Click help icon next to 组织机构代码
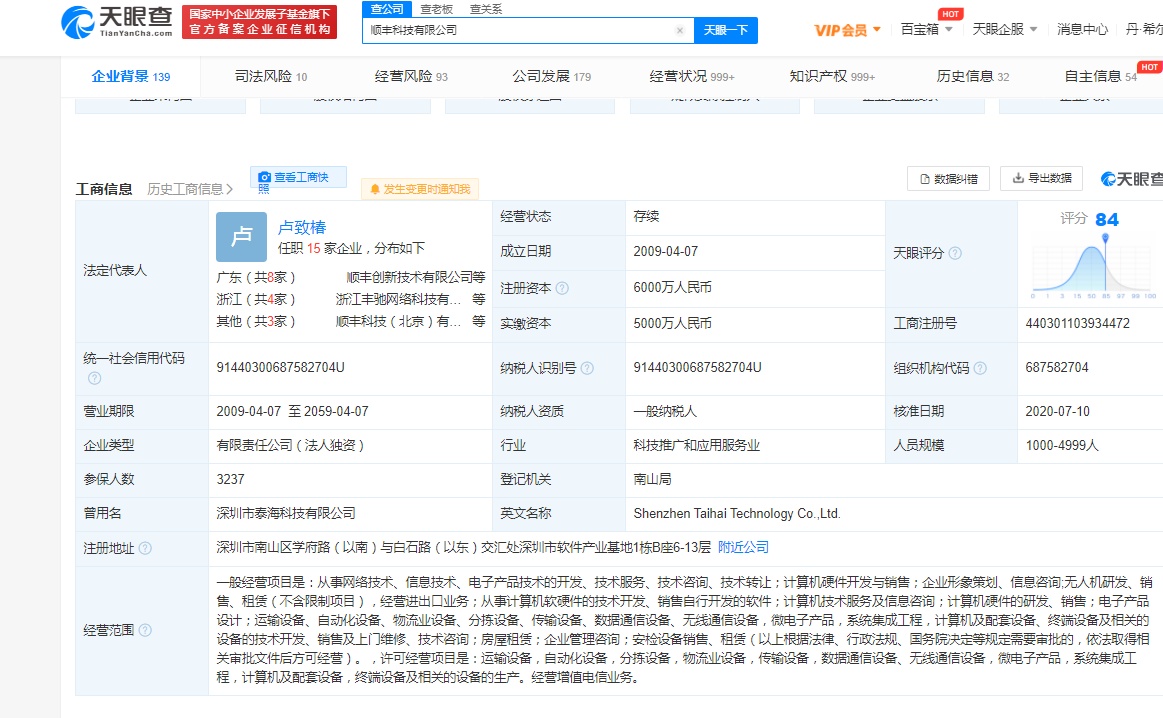This screenshot has width=1163, height=718. [980, 368]
